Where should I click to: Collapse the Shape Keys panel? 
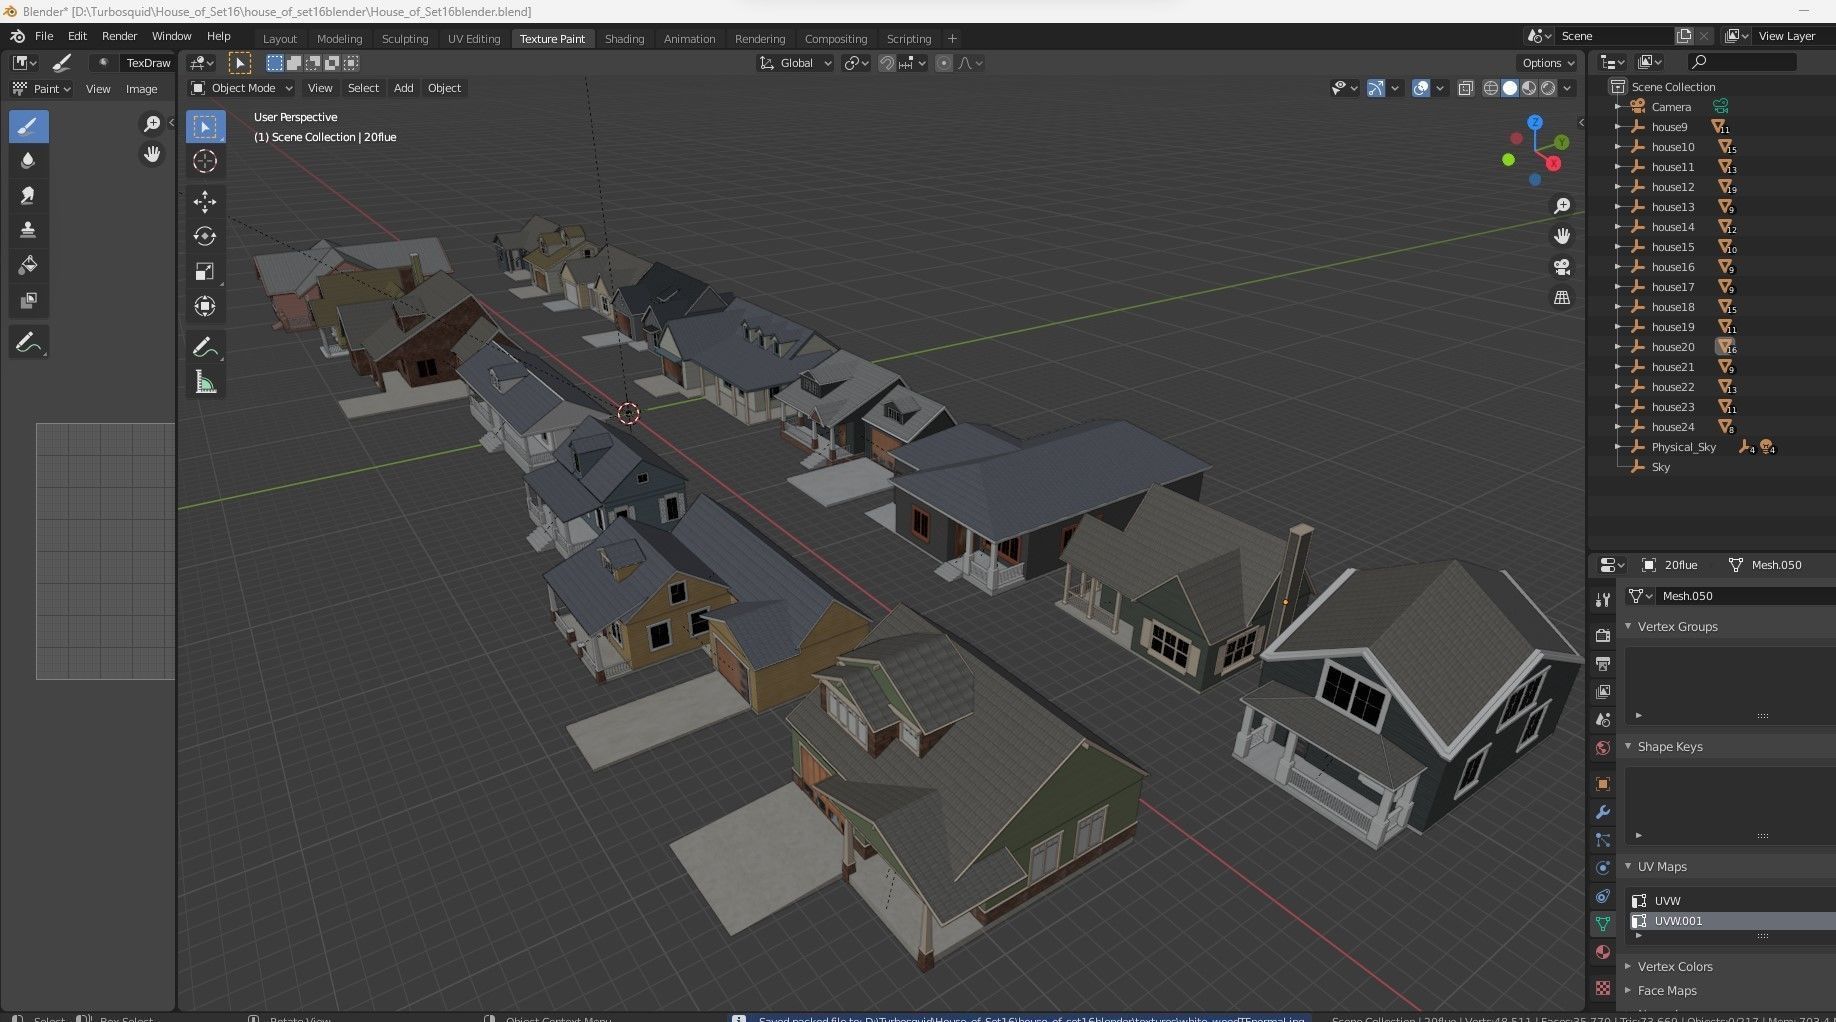[x=1628, y=746]
